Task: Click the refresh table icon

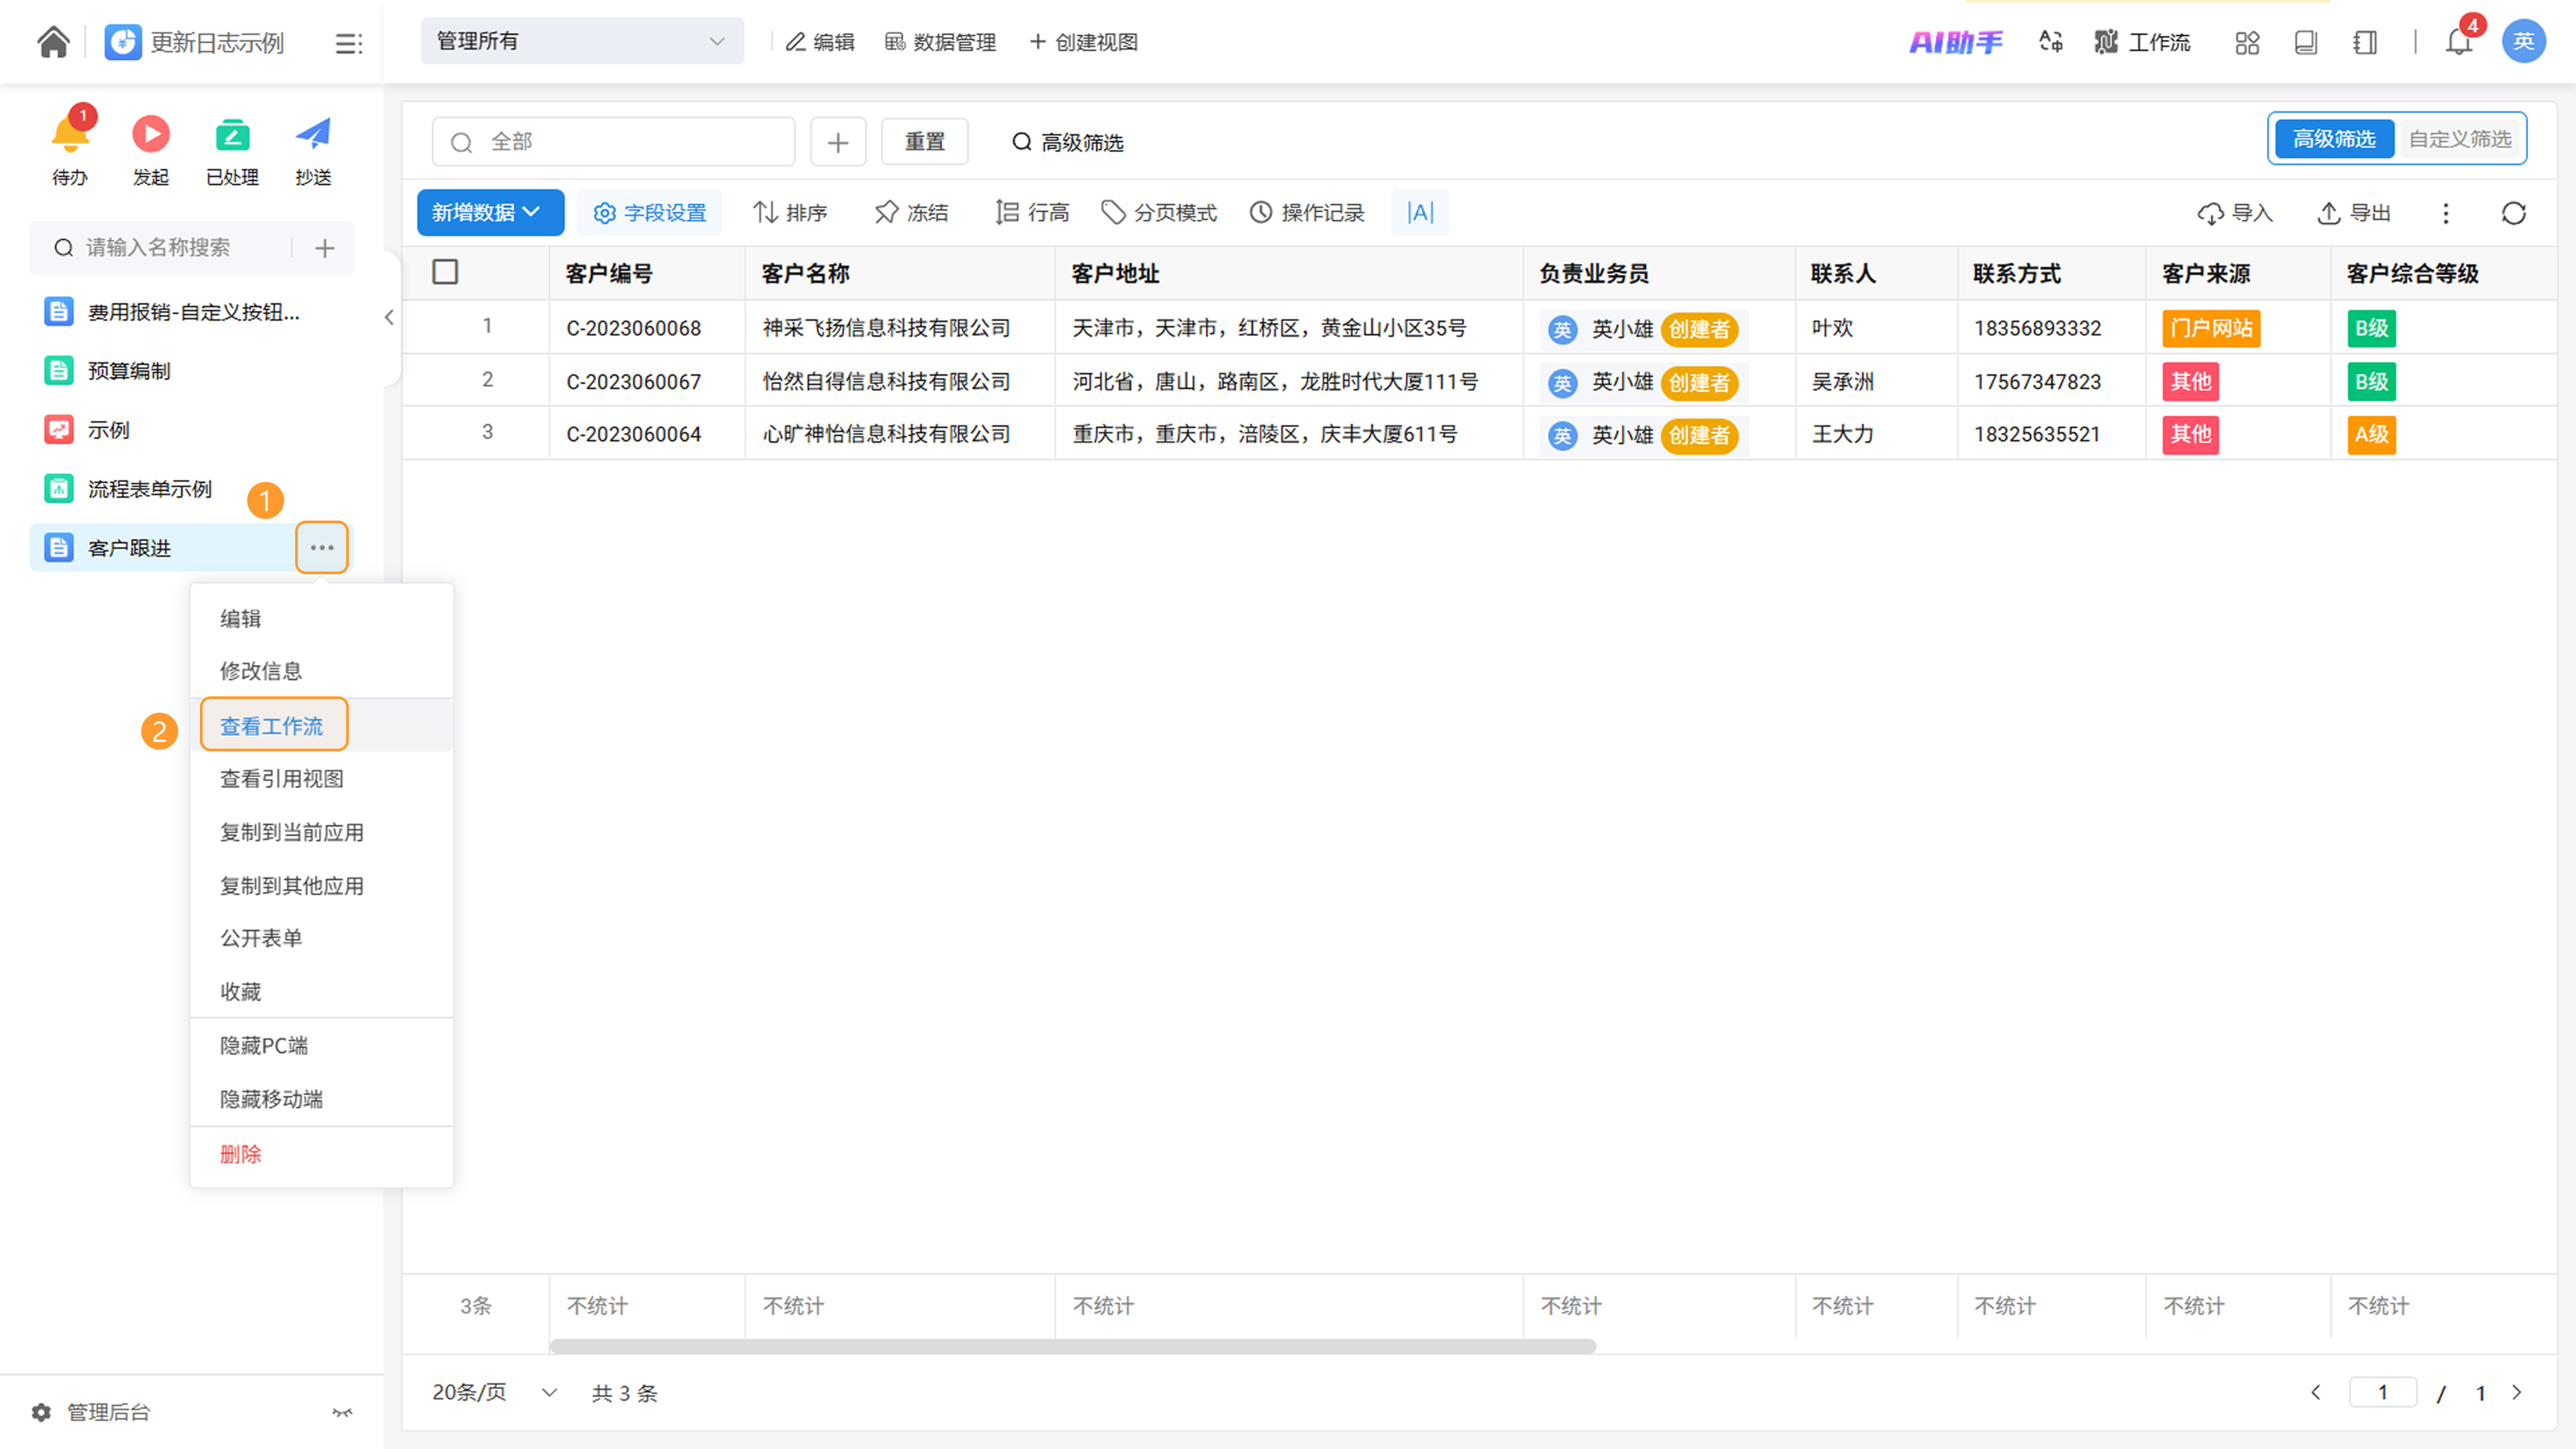Action: coord(2514,213)
